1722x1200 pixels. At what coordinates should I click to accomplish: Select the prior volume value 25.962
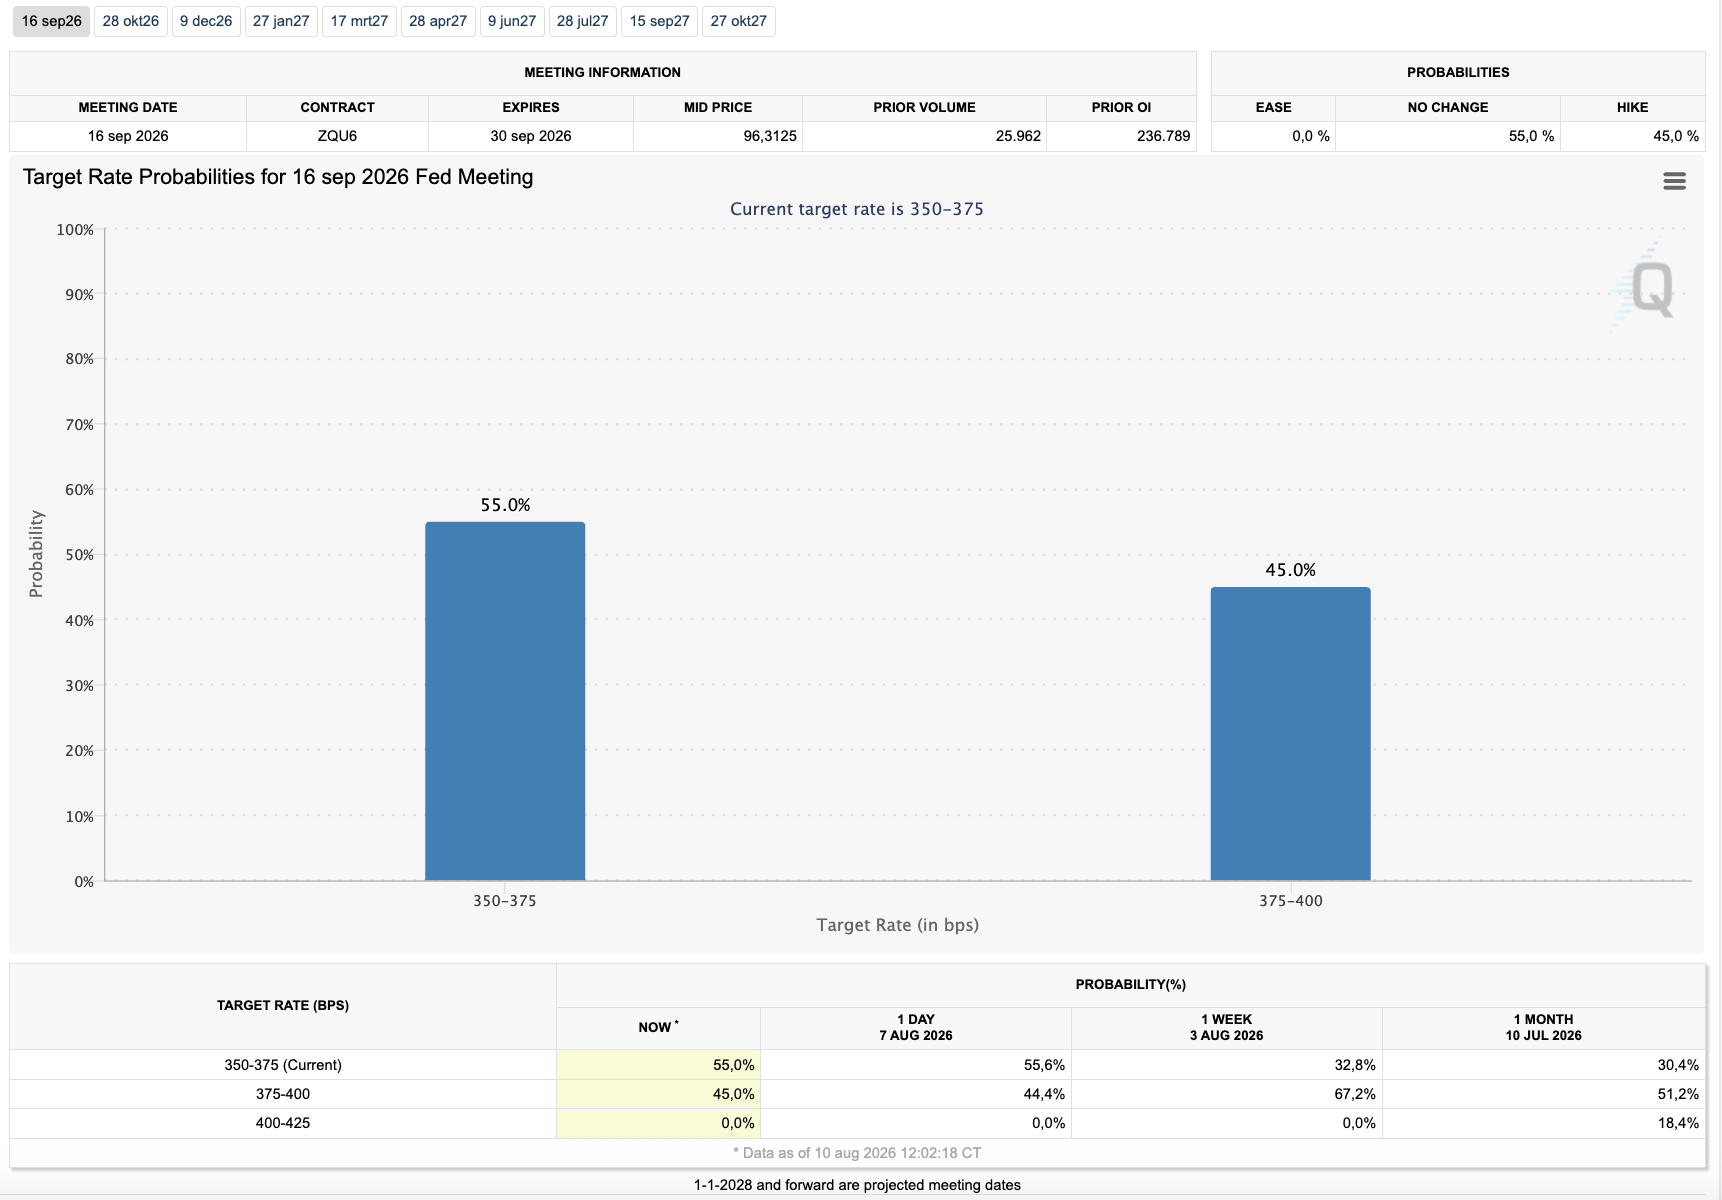click(1018, 136)
